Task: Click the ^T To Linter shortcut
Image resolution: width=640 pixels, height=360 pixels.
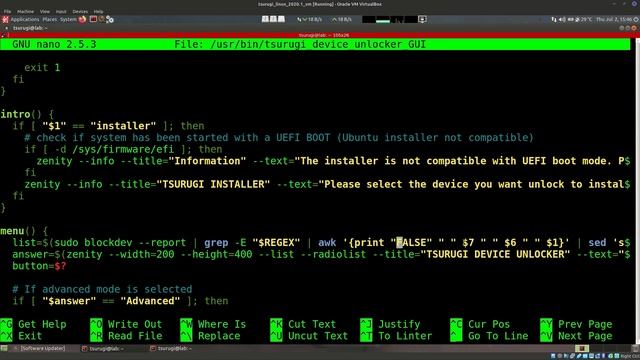Action: pos(396,336)
